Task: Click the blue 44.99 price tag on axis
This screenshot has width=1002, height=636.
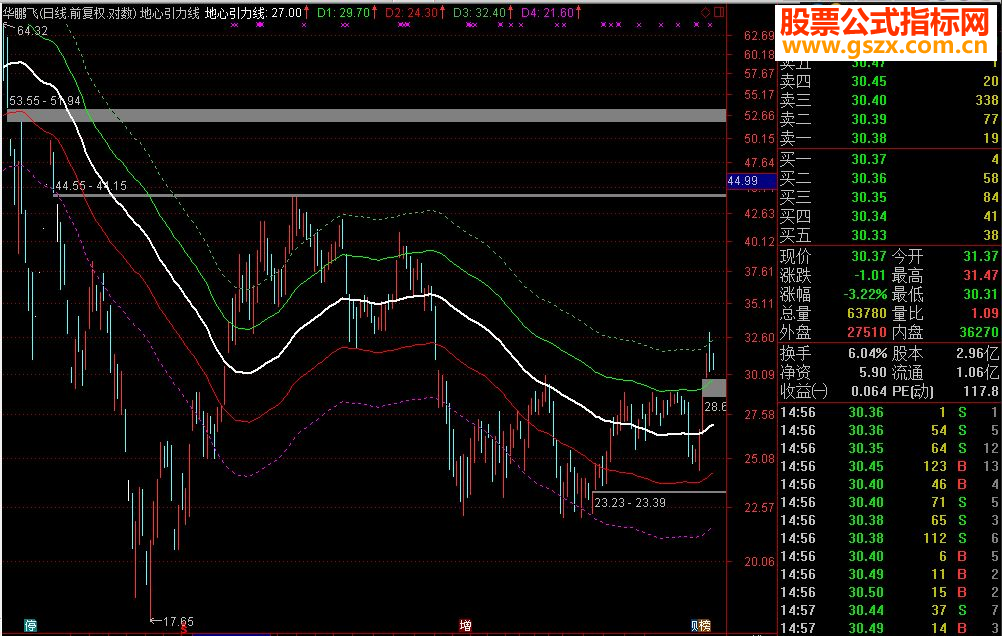Action: 752,181
